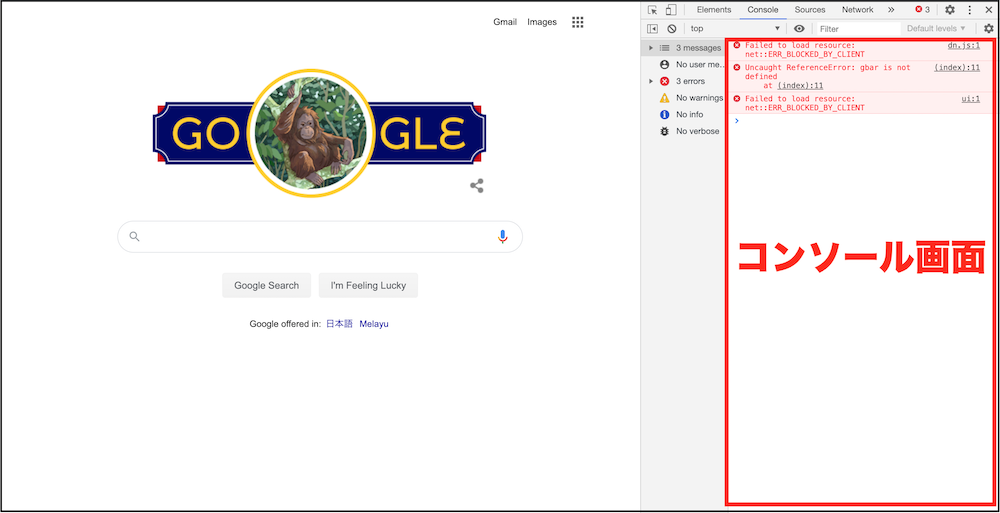This screenshot has height=513, width=1000.
Task: Expand the 3 errors group
Action: point(651,81)
